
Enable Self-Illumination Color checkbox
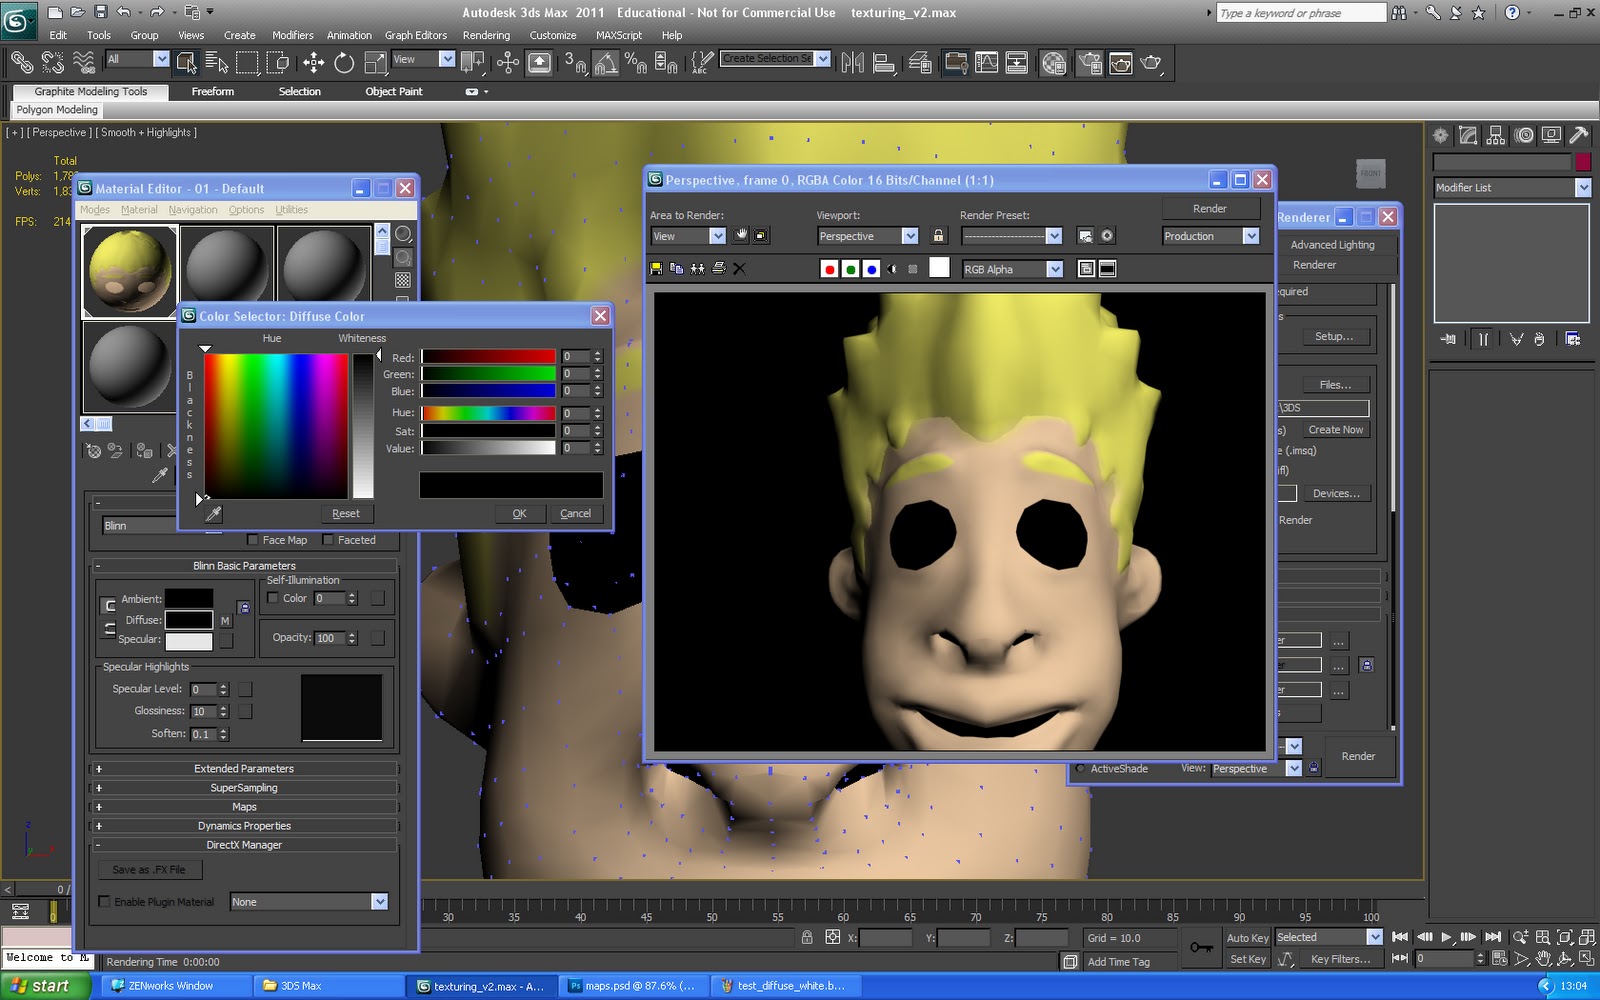[x=272, y=598]
